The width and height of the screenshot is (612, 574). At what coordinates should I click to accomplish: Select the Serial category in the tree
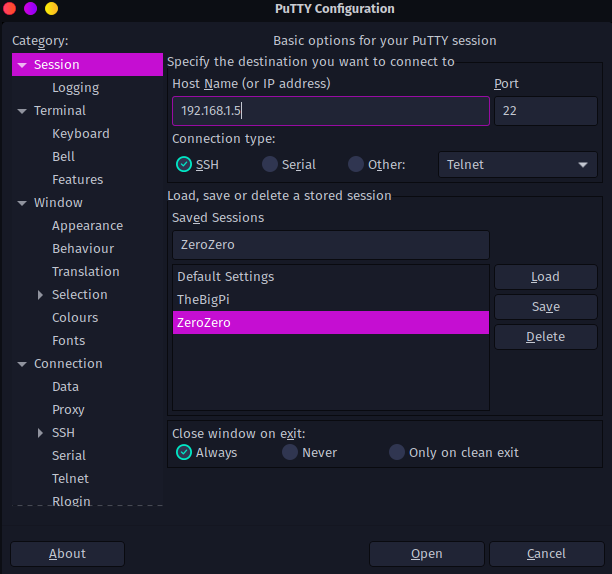(x=69, y=456)
